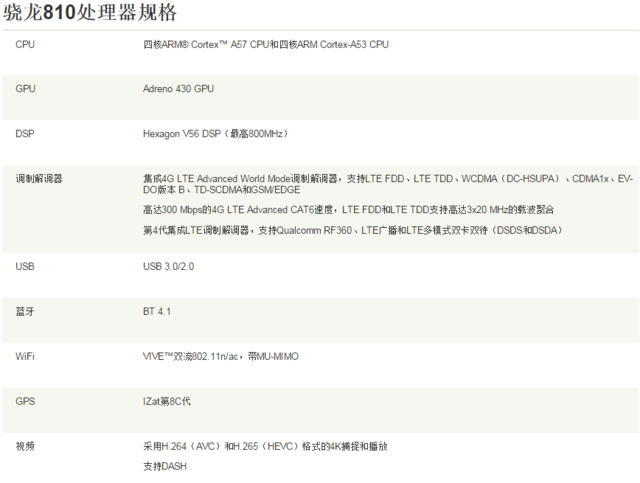640x483 pixels.
Task: Click the IZat第8C代 value
Action: coord(167,401)
